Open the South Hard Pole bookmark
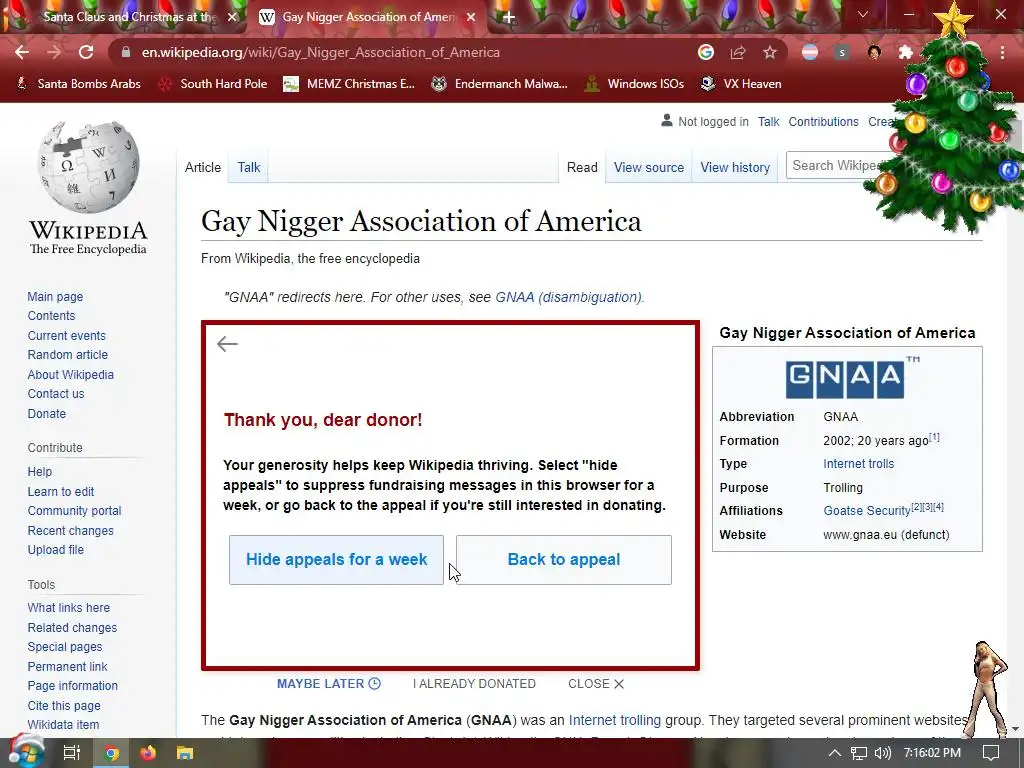This screenshot has width=1024, height=768. pyautogui.click(x=213, y=84)
